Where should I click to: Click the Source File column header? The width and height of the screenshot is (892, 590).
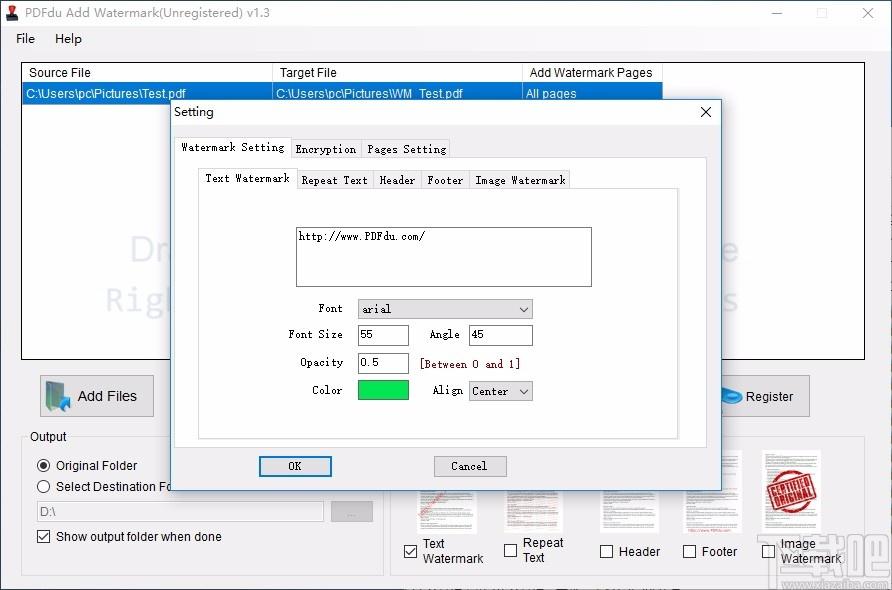click(x=147, y=73)
